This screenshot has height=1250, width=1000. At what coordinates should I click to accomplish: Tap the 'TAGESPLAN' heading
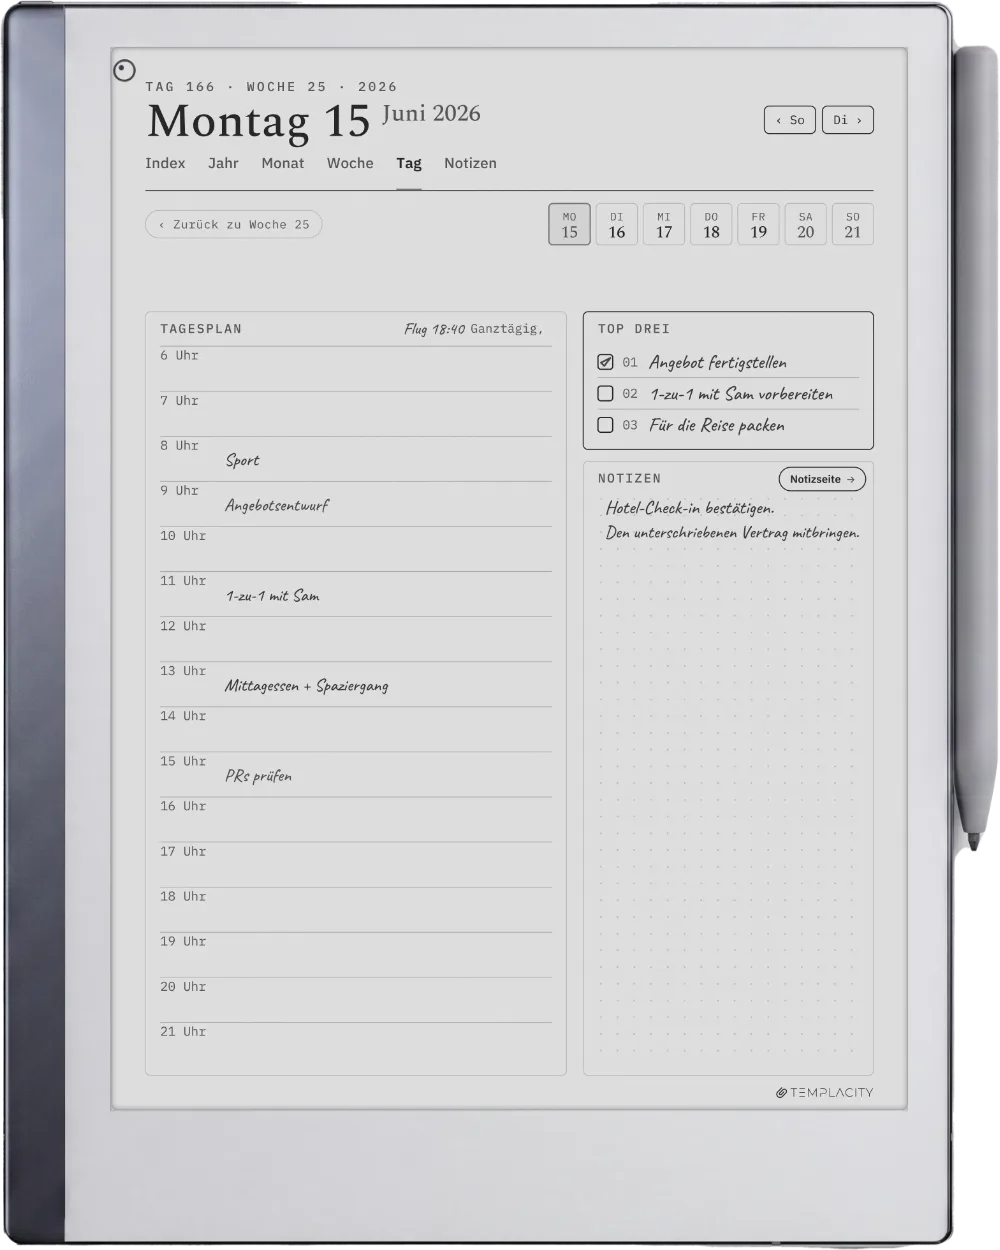[201, 329]
